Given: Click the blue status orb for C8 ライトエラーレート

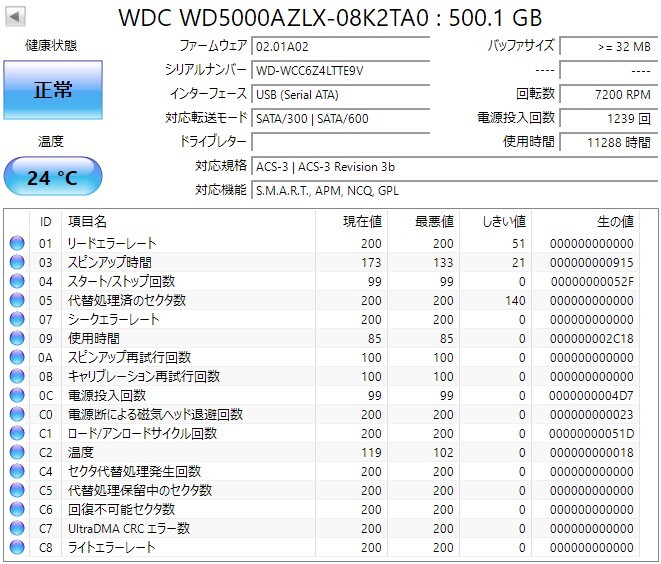Looking at the screenshot, I should [x=17, y=547].
